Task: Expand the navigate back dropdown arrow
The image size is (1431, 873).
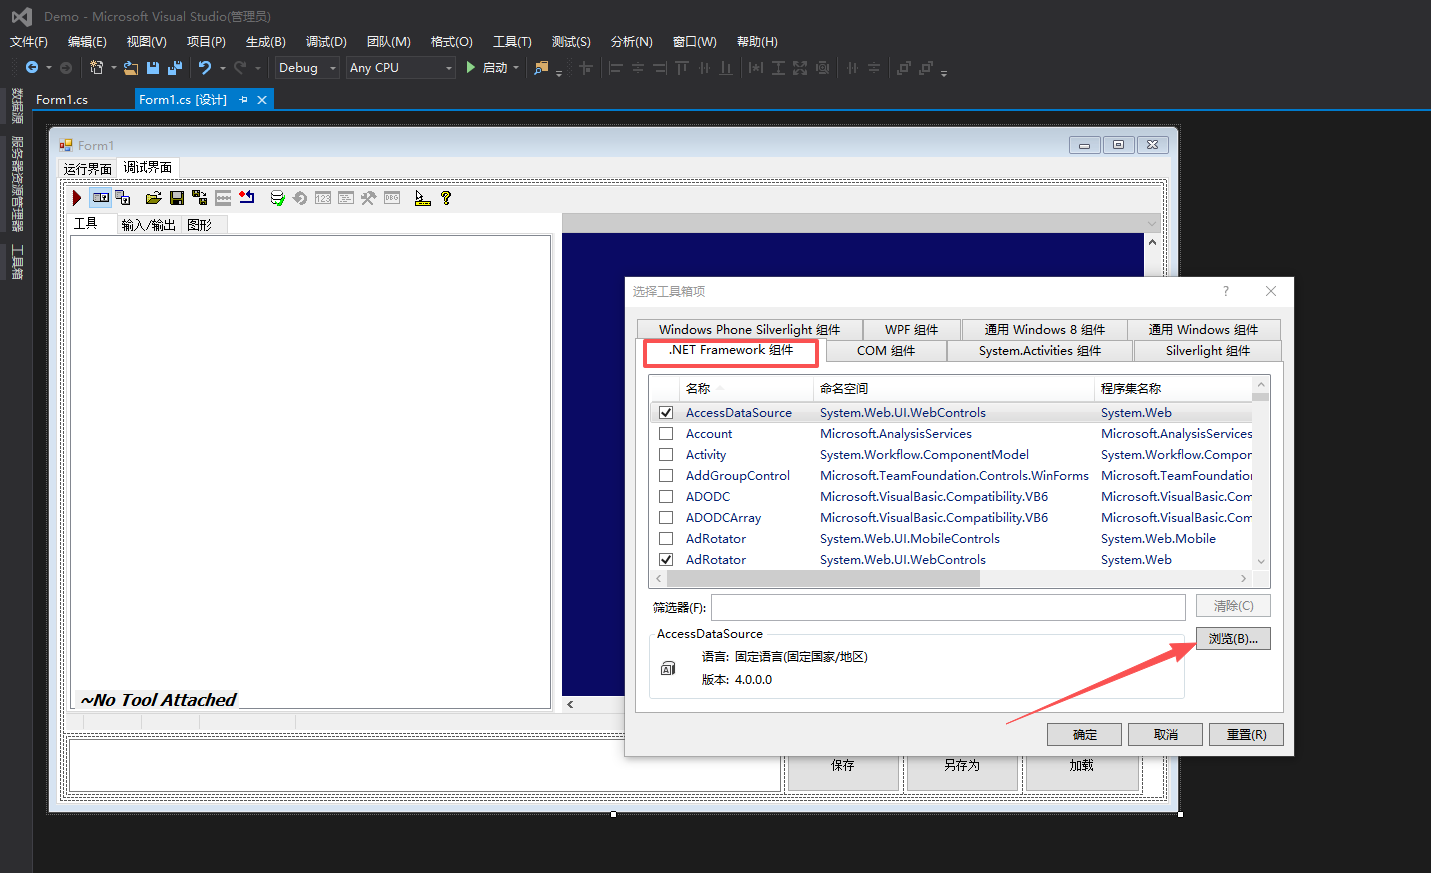Action: (48, 68)
